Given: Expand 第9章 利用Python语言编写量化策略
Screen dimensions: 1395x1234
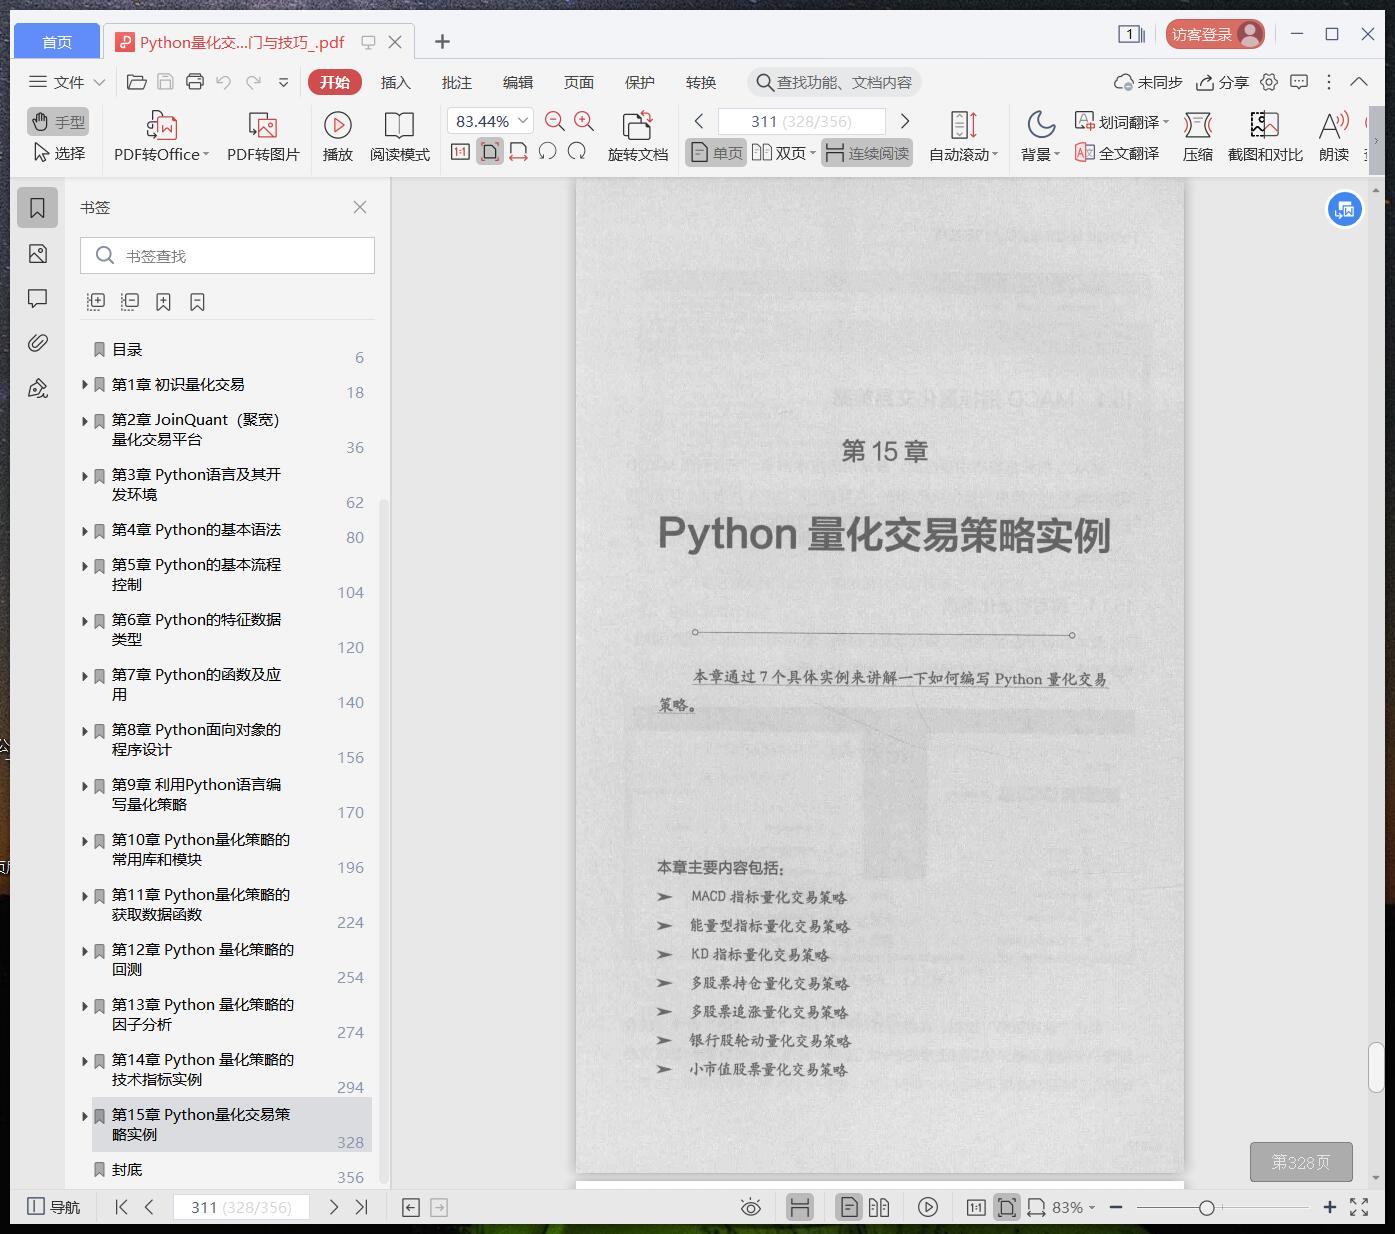Looking at the screenshot, I should coord(85,785).
